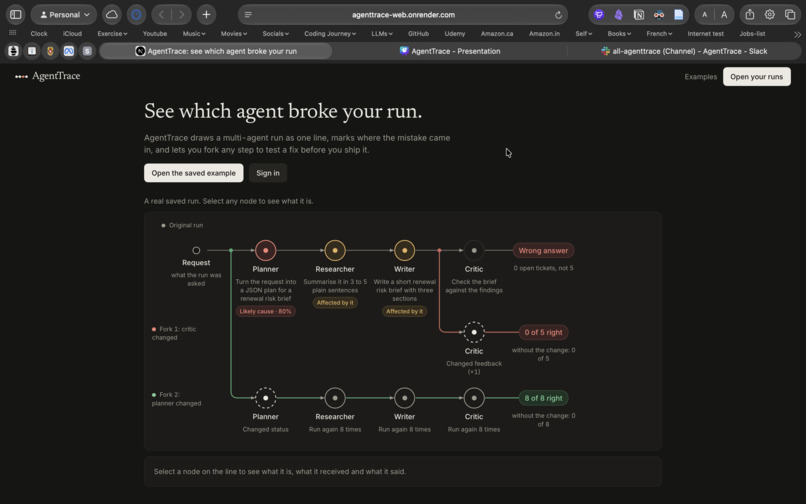Click the blue circular icon beside the cloud
Image resolution: width=806 pixels, height=504 pixels.
(136, 14)
